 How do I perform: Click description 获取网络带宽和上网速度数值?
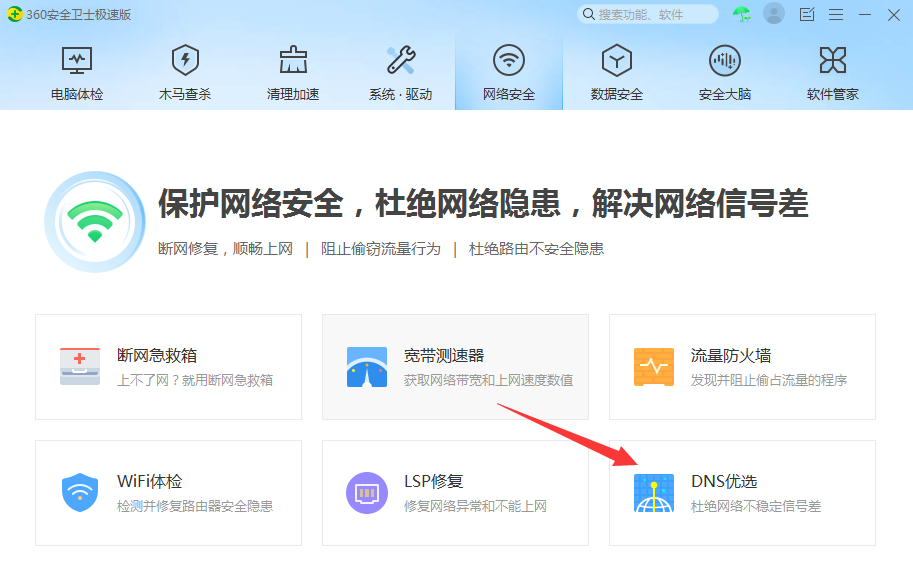[489, 380]
